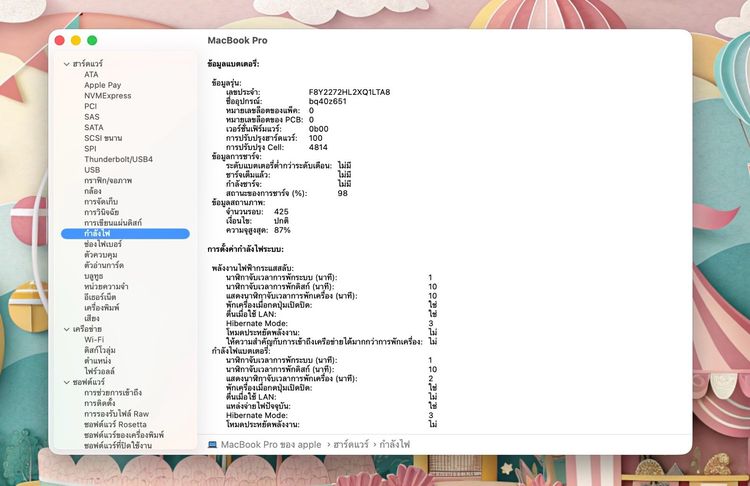The width and height of the screenshot is (750, 486).
Task: Click charge state value 98
Action: [x=342, y=193]
